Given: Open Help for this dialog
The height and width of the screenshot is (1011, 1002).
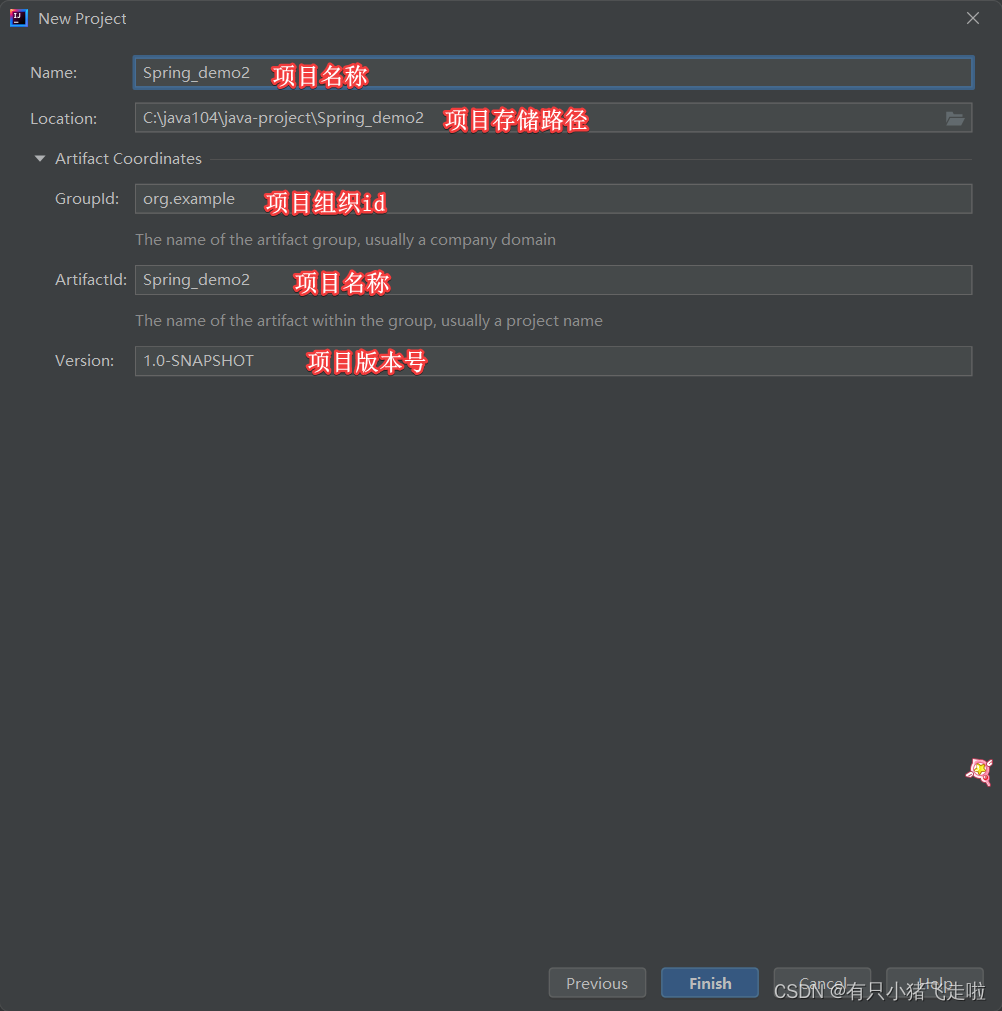Looking at the screenshot, I should 935,983.
